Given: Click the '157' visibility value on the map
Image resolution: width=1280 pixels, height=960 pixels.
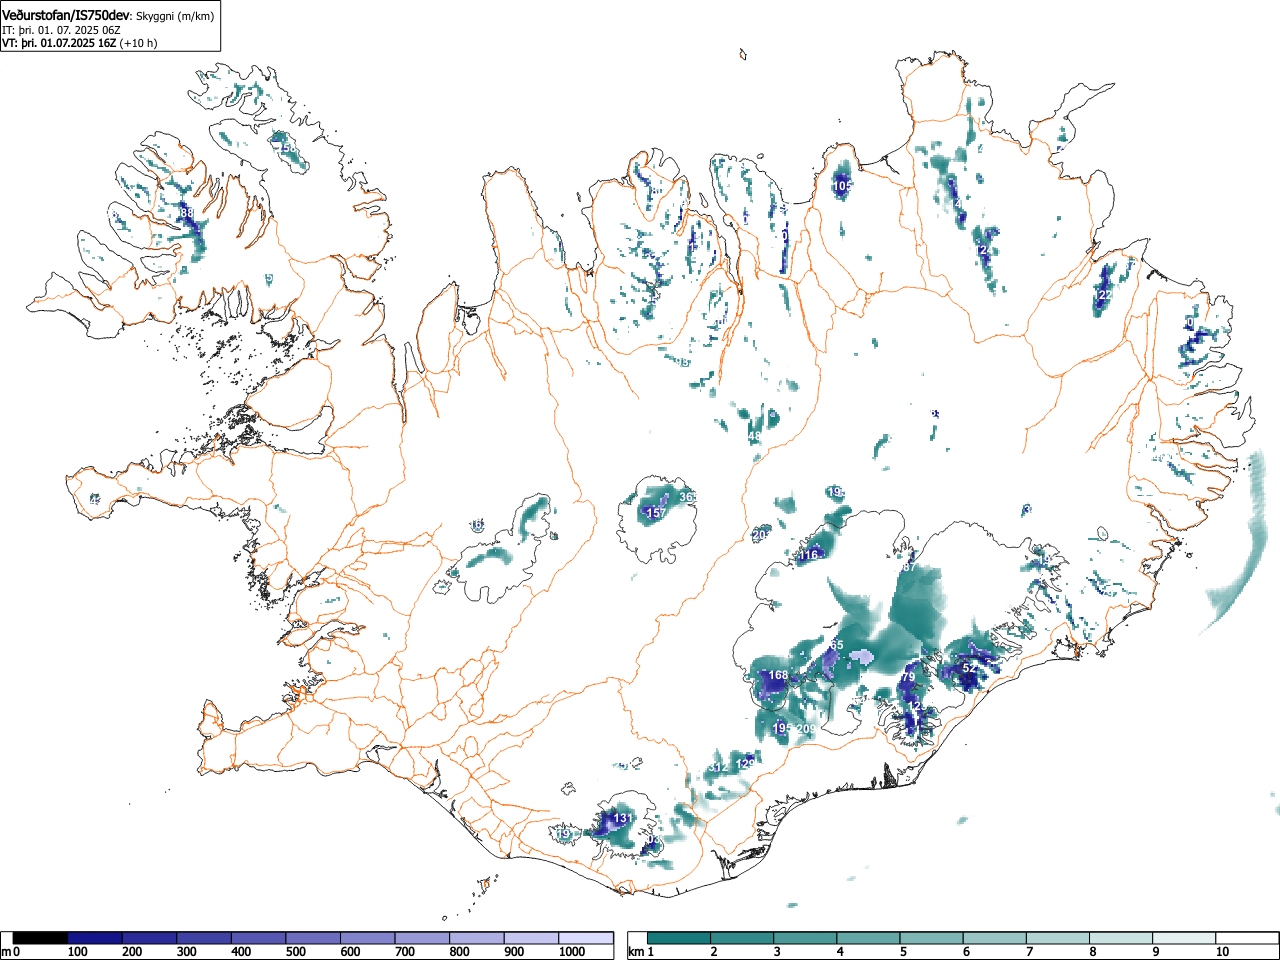Looking at the screenshot, I should pyautogui.click(x=656, y=513).
